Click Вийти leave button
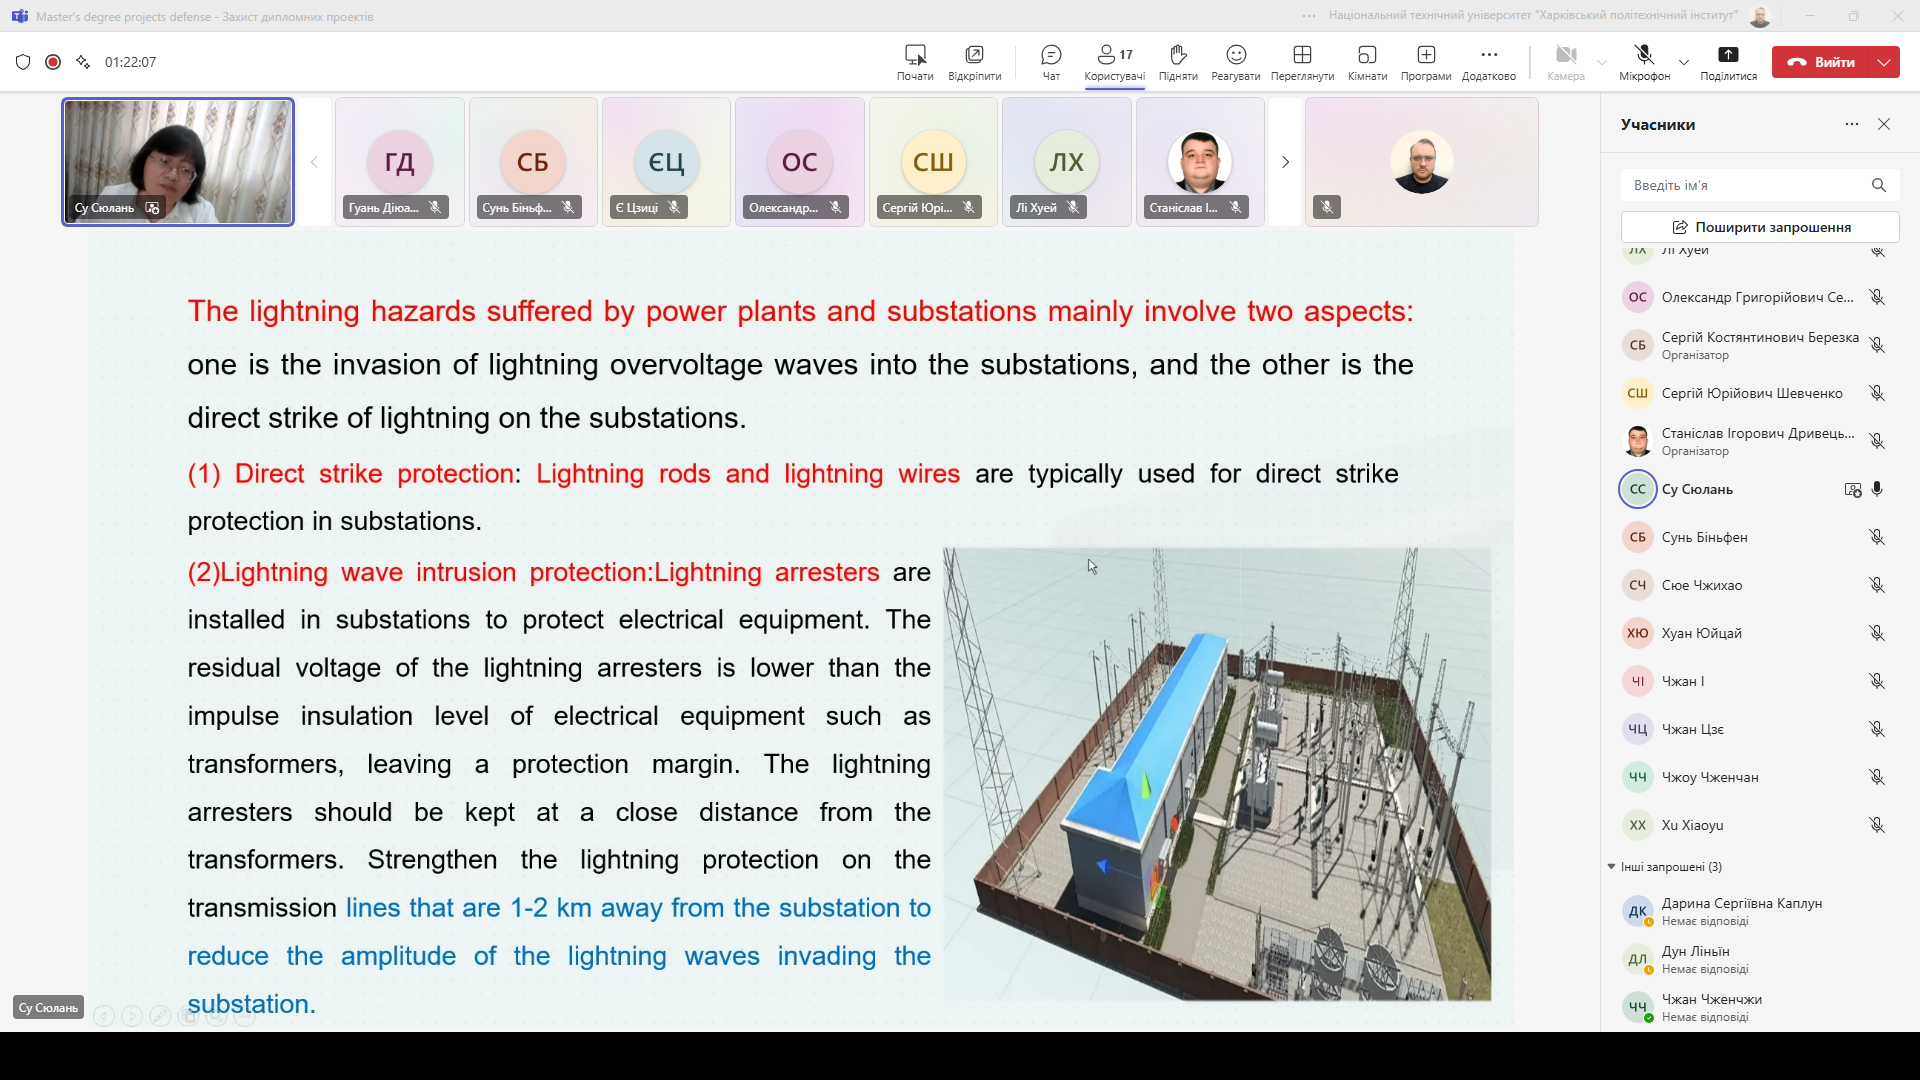 point(1821,62)
